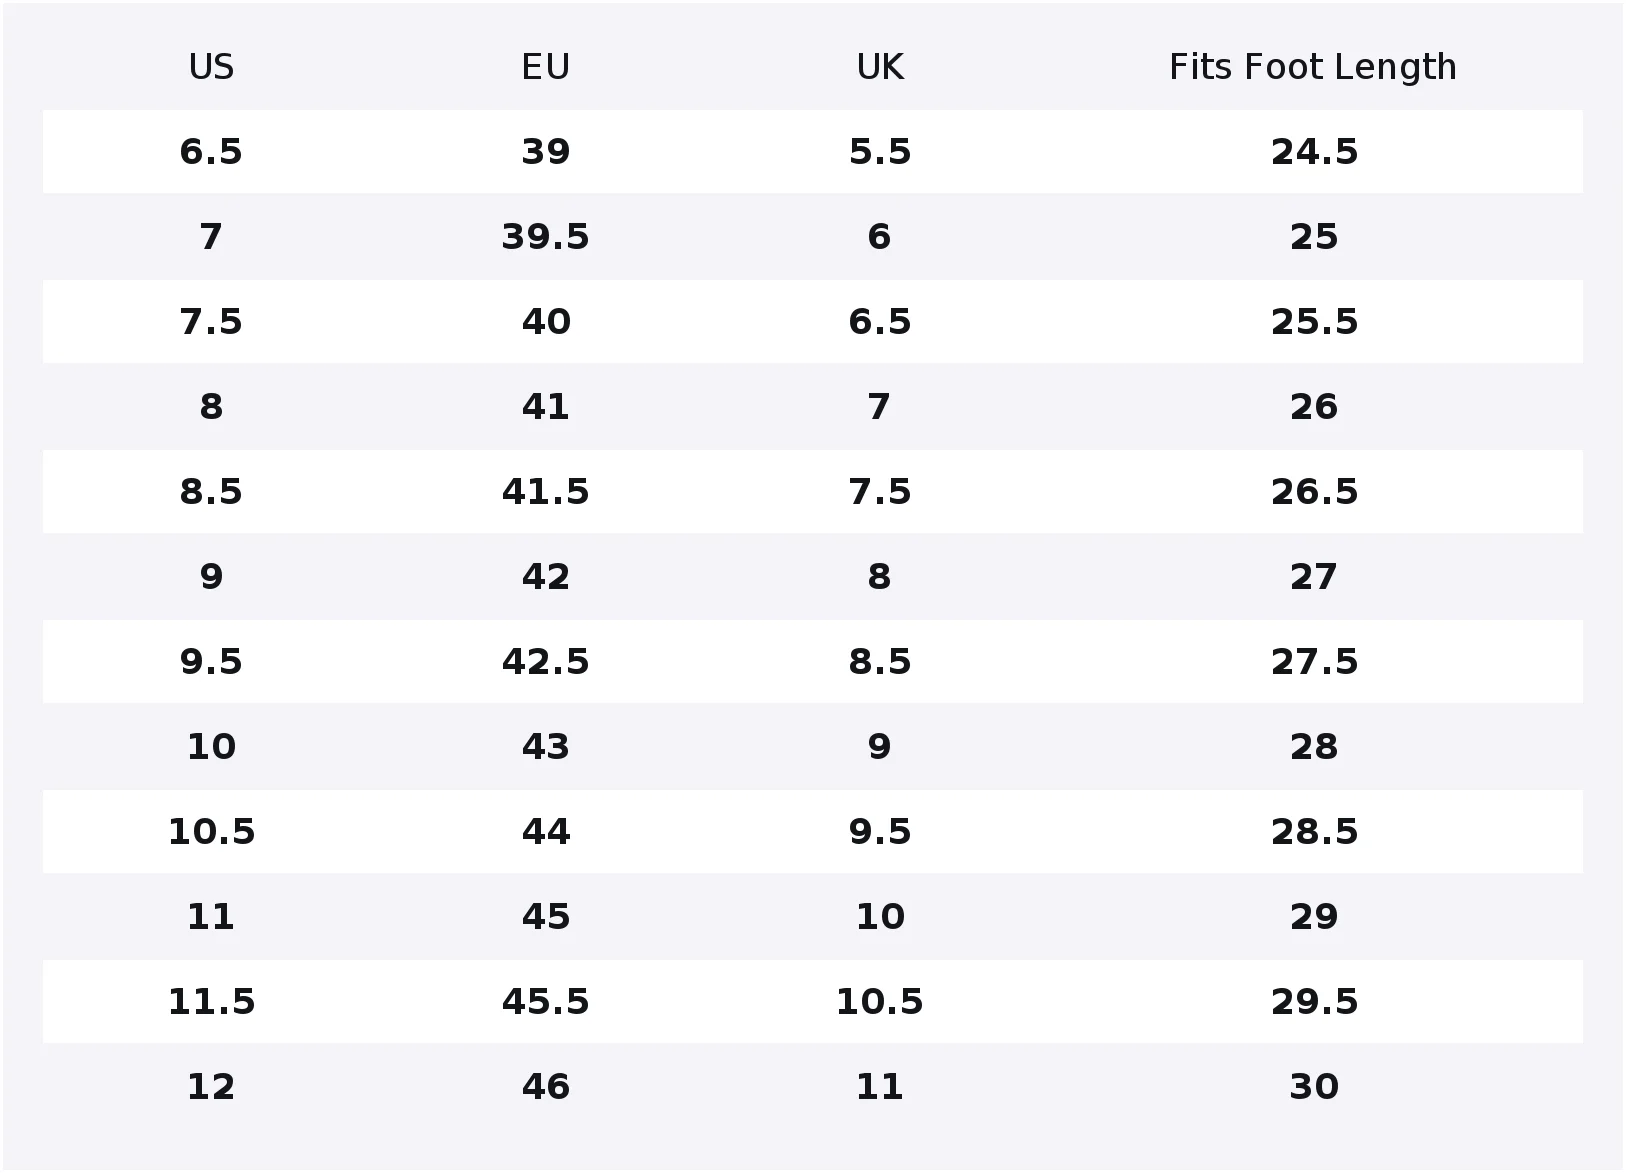Image resolution: width=1626 pixels, height=1173 pixels.
Task: Select UK size 5.5 cell
Action: click(x=879, y=152)
